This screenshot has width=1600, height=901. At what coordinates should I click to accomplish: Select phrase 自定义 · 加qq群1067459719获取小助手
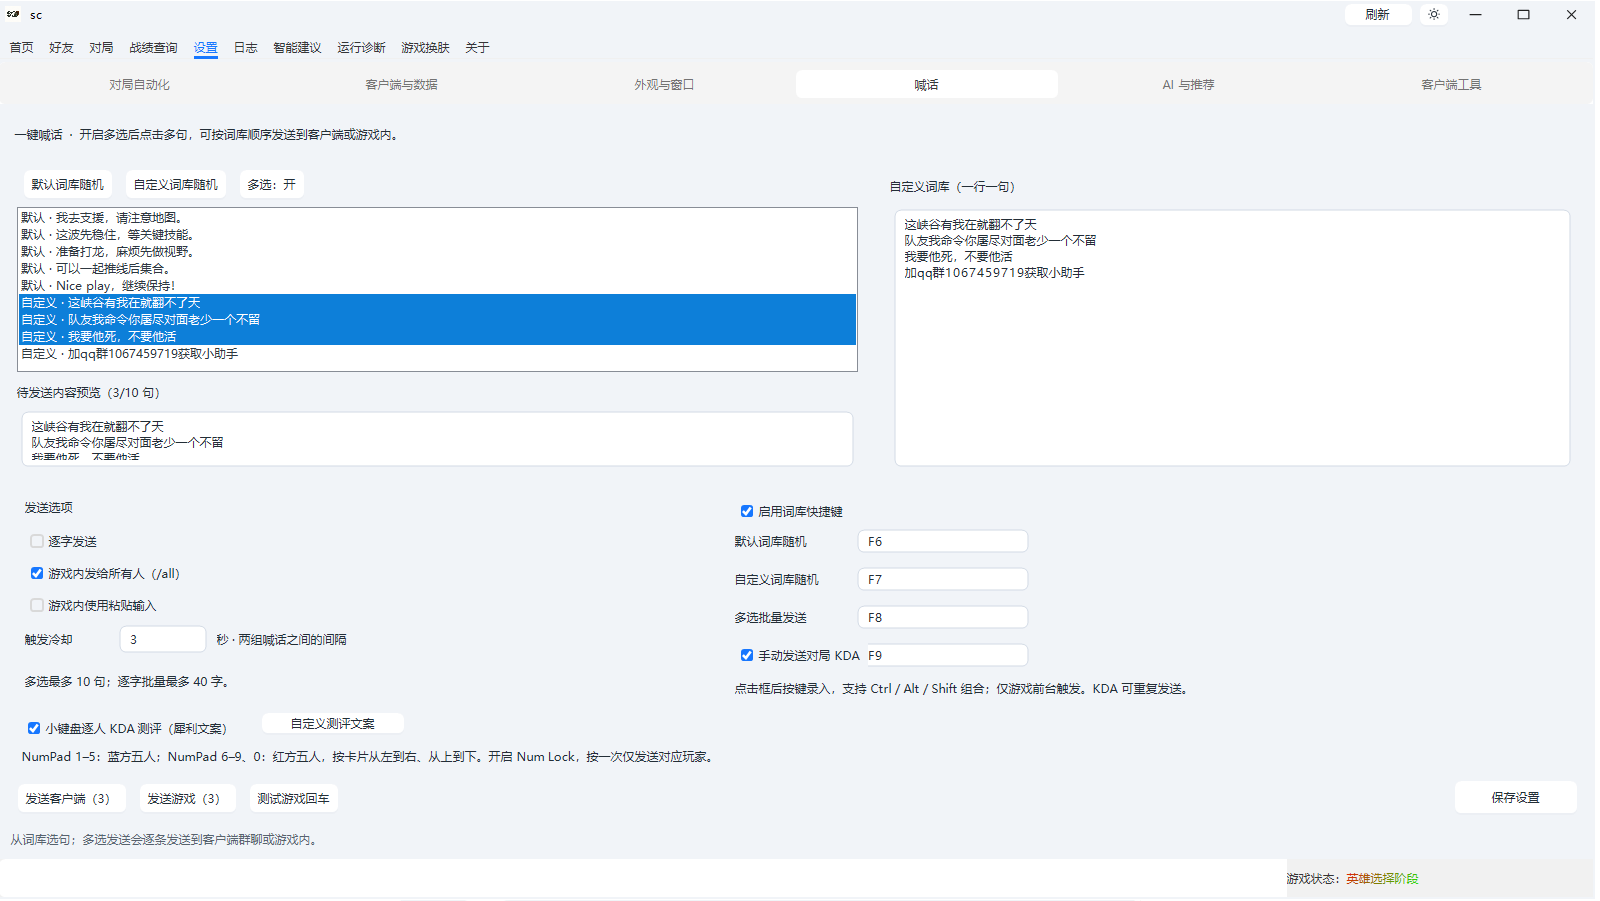[437, 353]
